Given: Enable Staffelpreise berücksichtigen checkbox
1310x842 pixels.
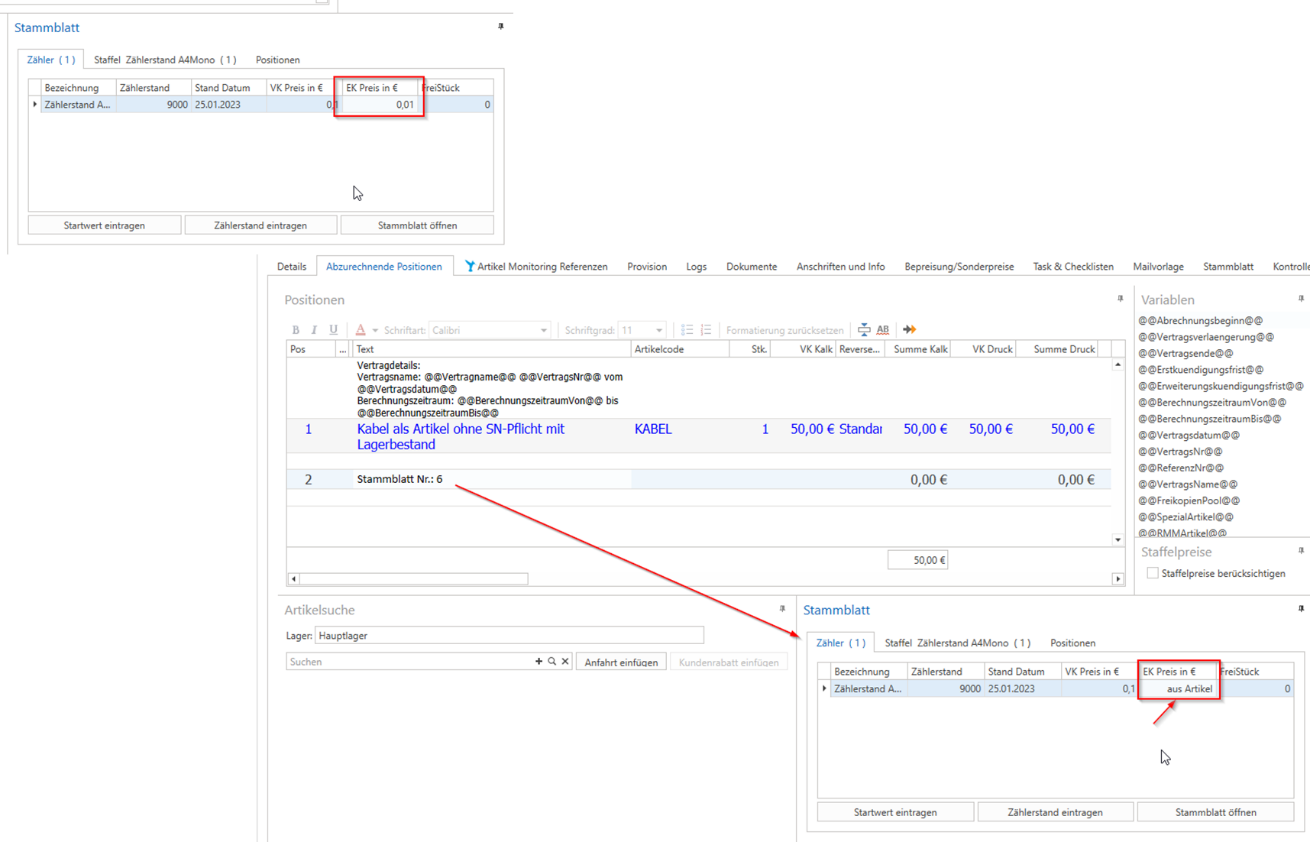Looking at the screenshot, I should coord(1152,574).
